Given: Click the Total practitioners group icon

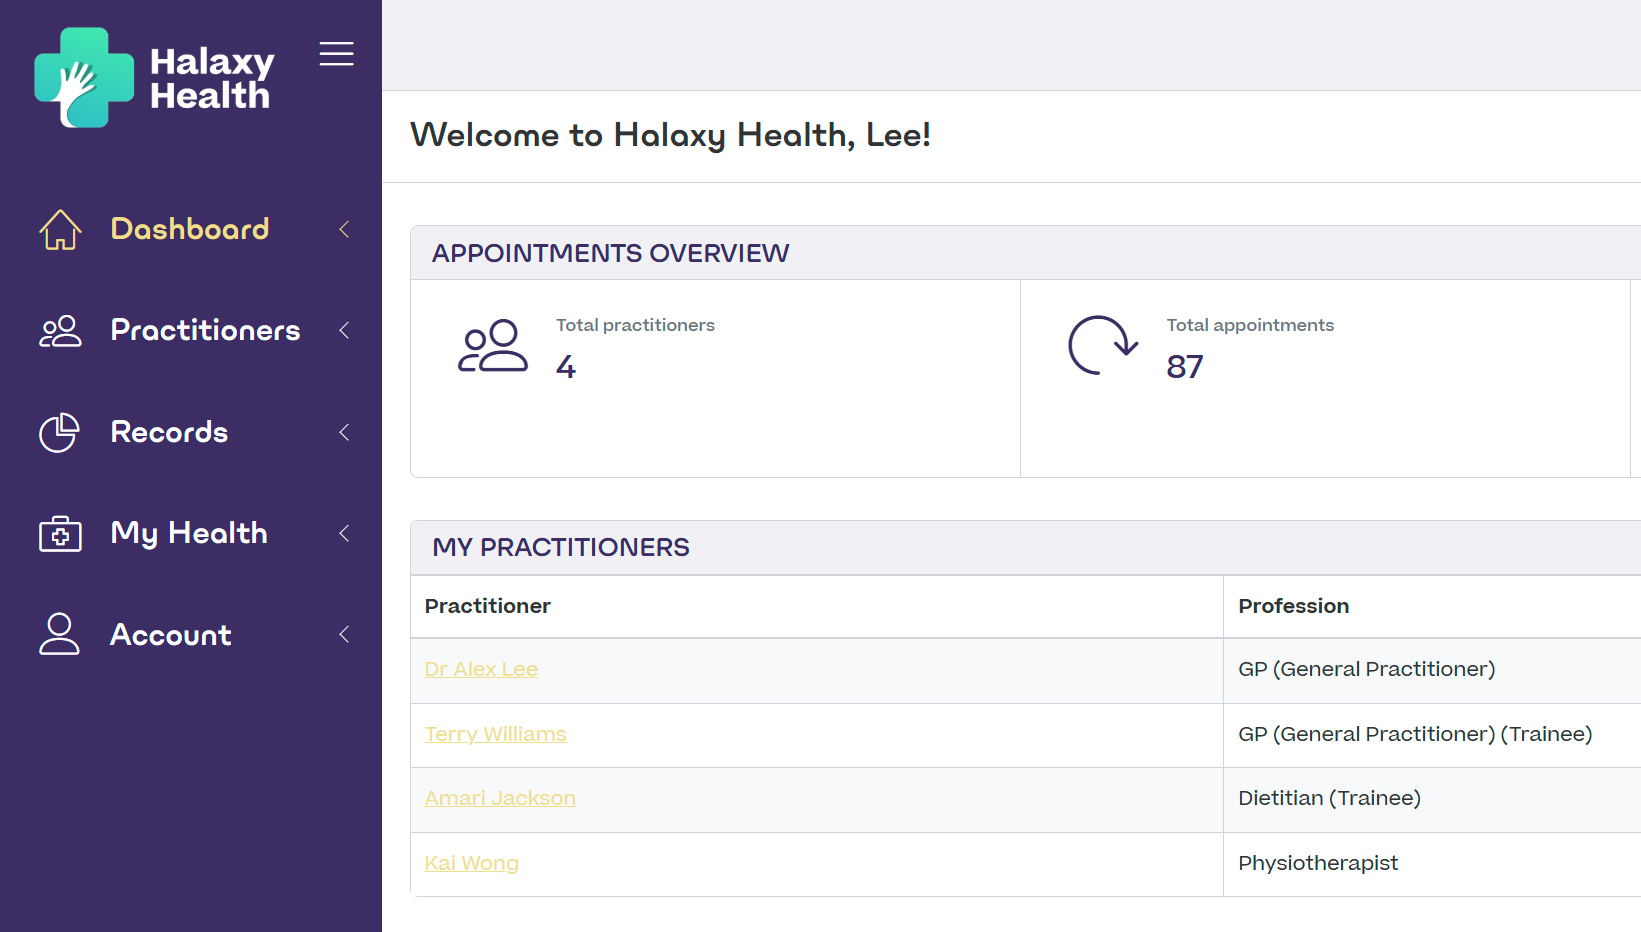Looking at the screenshot, I should pyautogui.click(x=492, y=346).
